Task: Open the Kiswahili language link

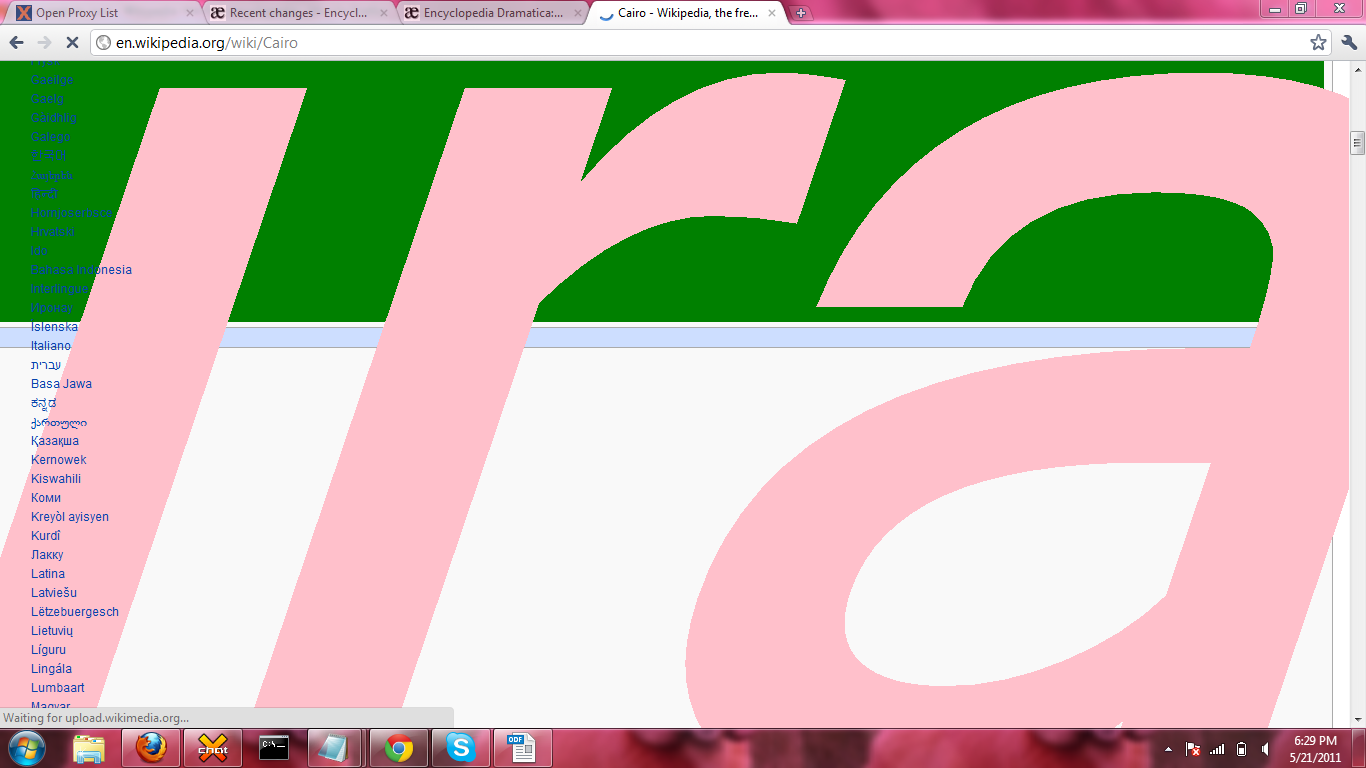Action: click(56, 479)
